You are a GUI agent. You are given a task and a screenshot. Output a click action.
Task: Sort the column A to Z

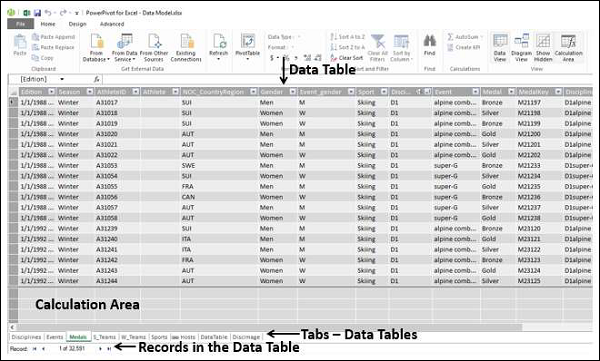click(347, 37)
